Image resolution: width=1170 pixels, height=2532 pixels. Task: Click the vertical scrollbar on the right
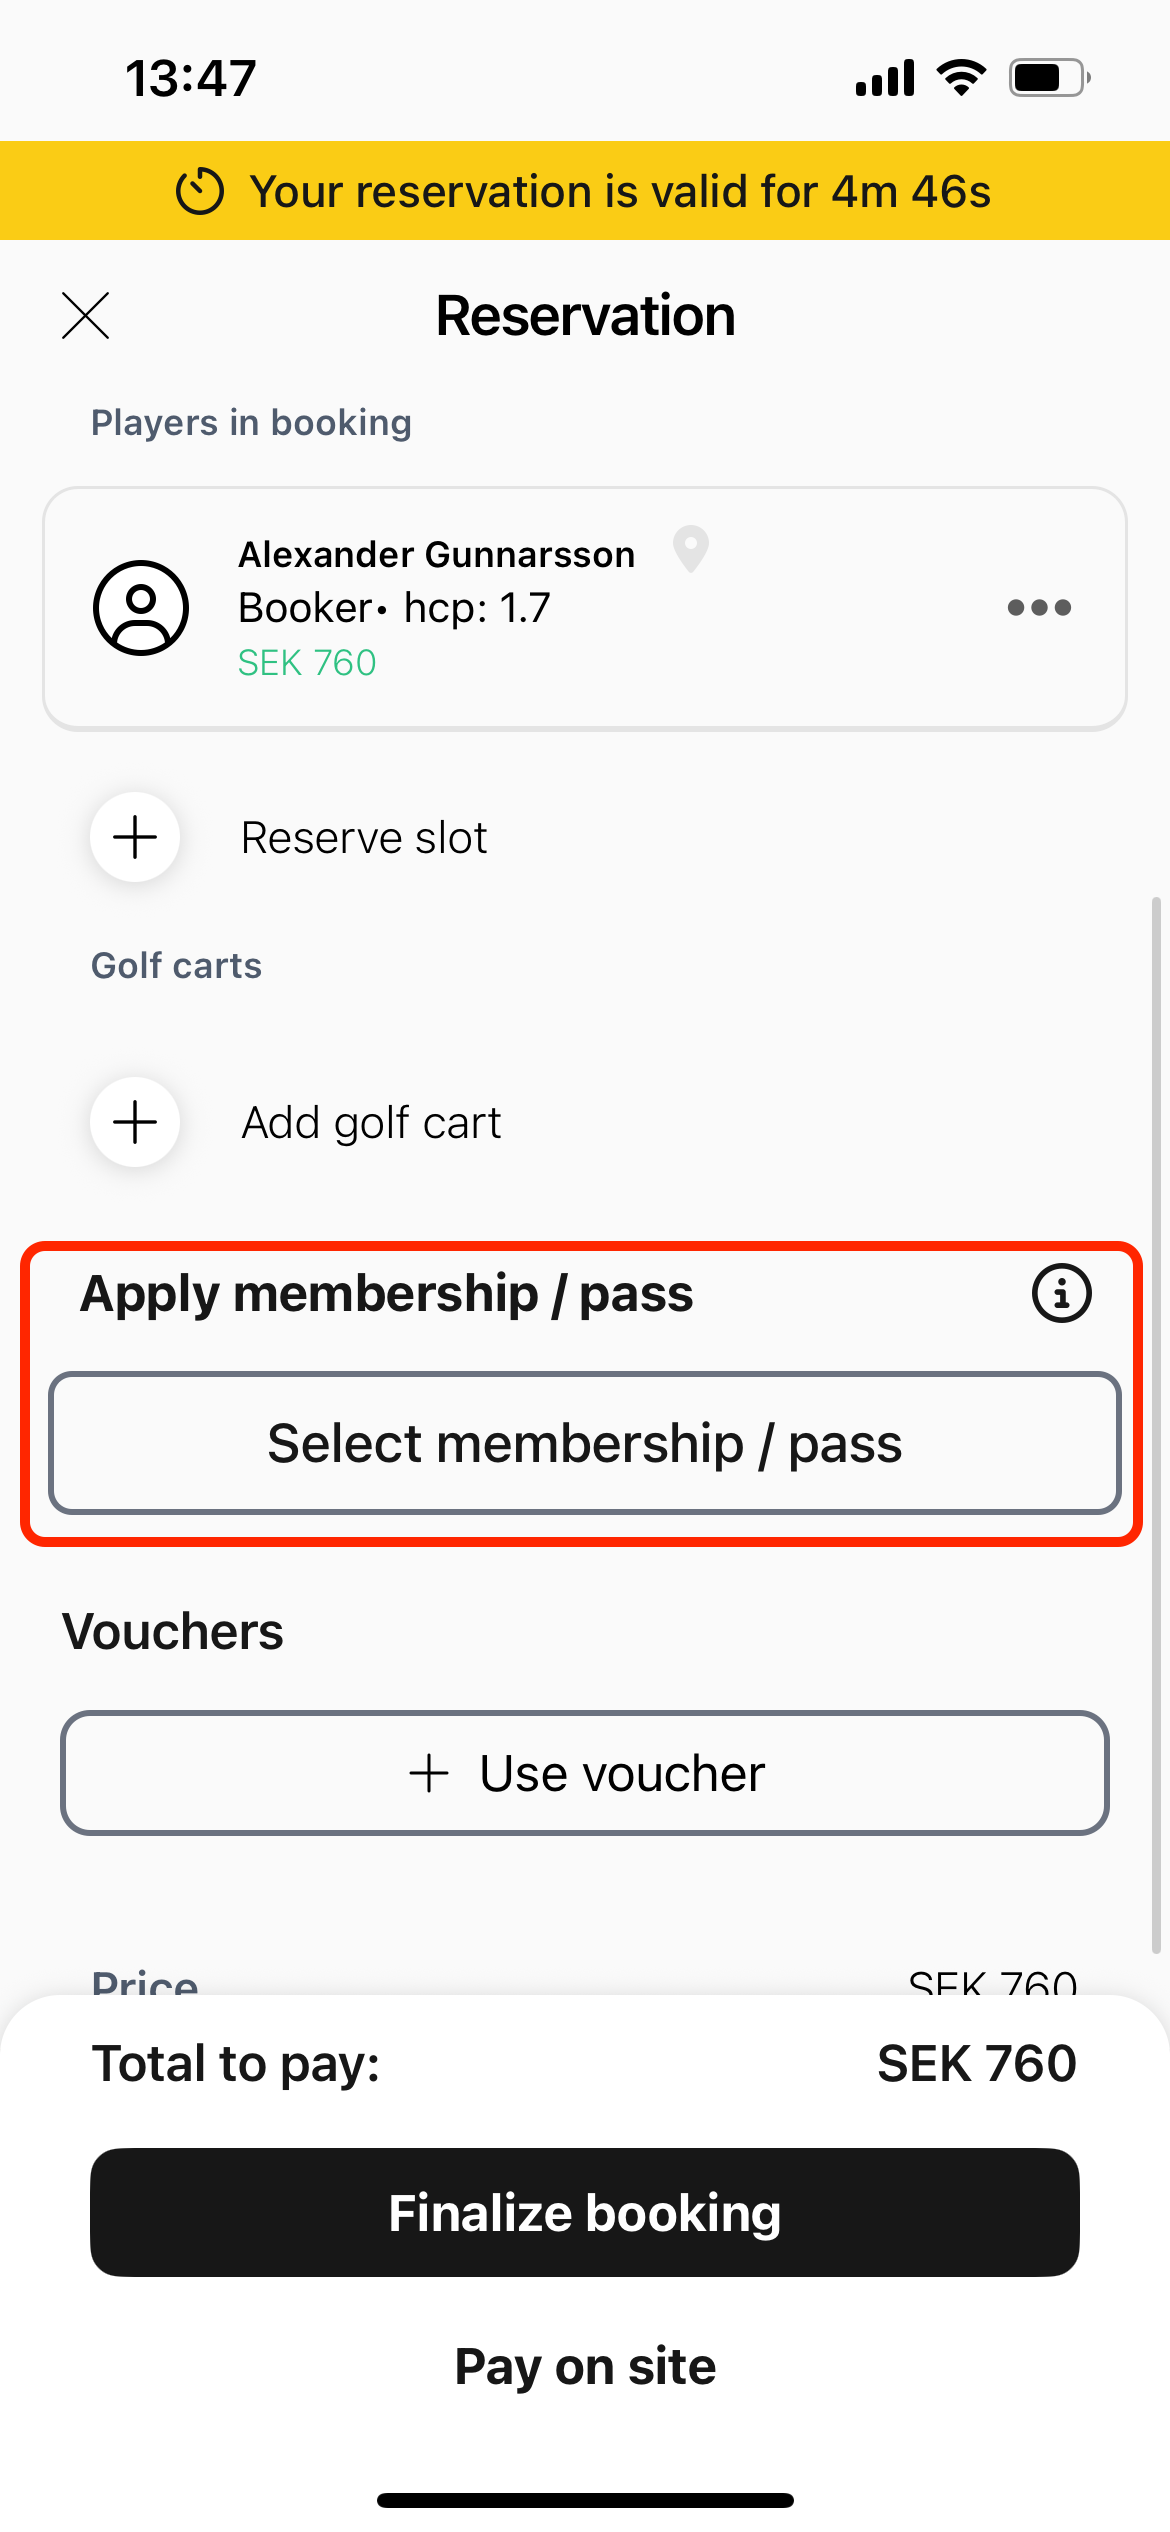pyautogui.click(x=1156, y=1420)
